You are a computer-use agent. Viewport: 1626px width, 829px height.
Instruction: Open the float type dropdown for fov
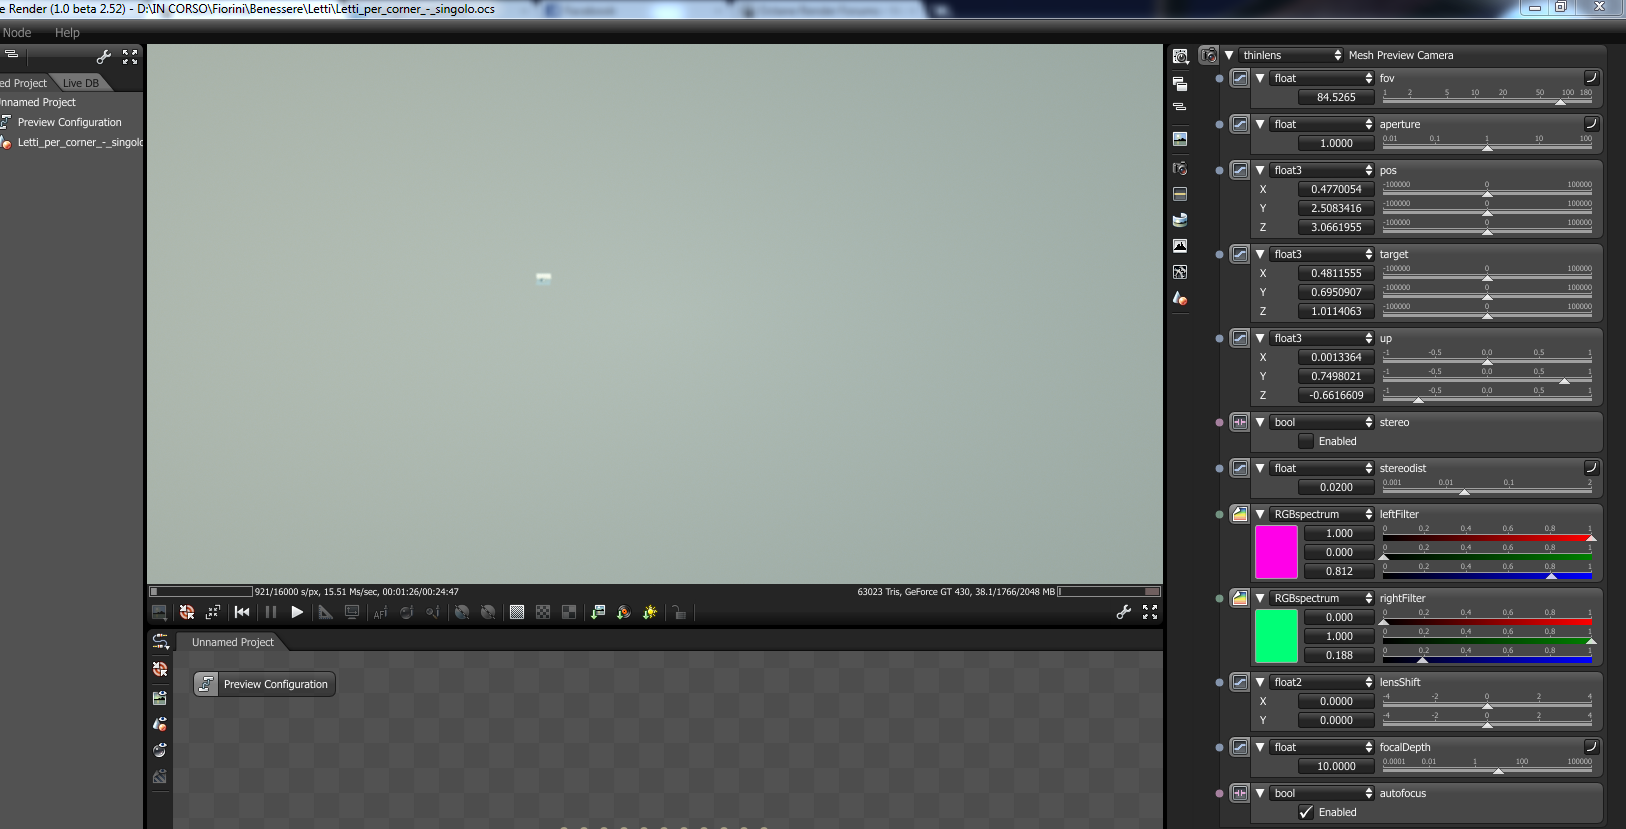(x=1323, y=78)
